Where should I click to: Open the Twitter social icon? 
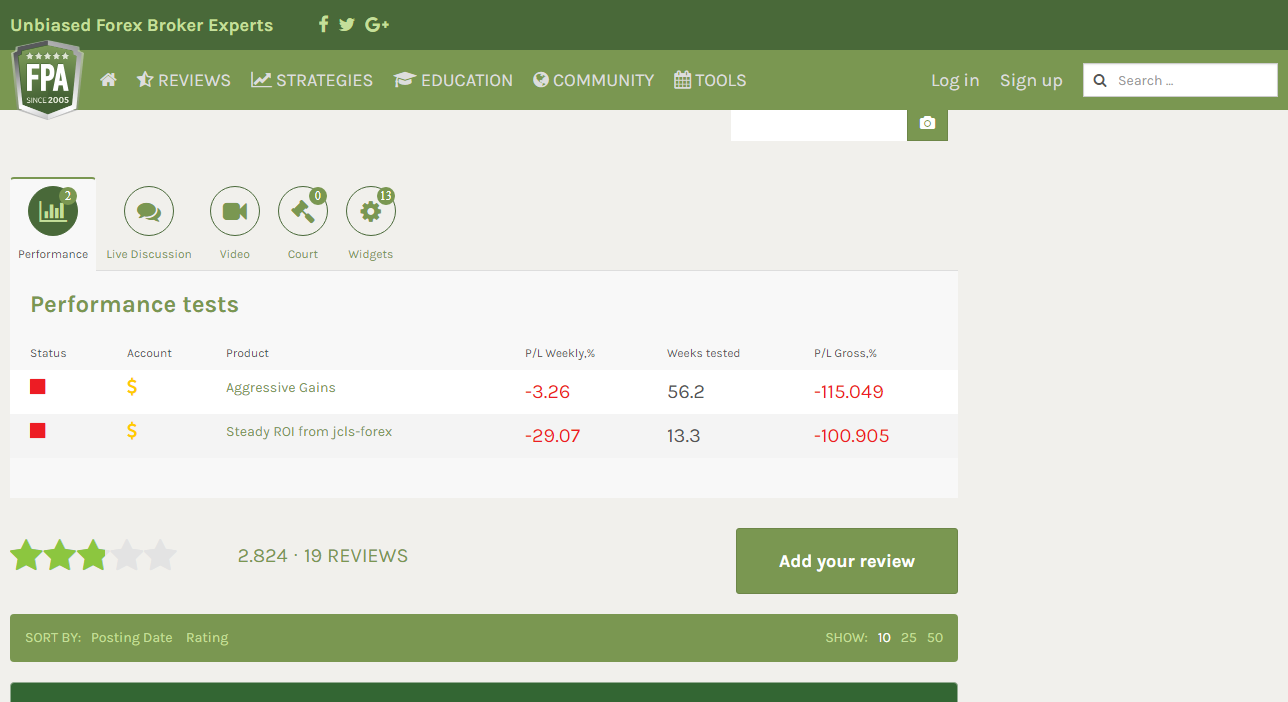pos(347,24)
